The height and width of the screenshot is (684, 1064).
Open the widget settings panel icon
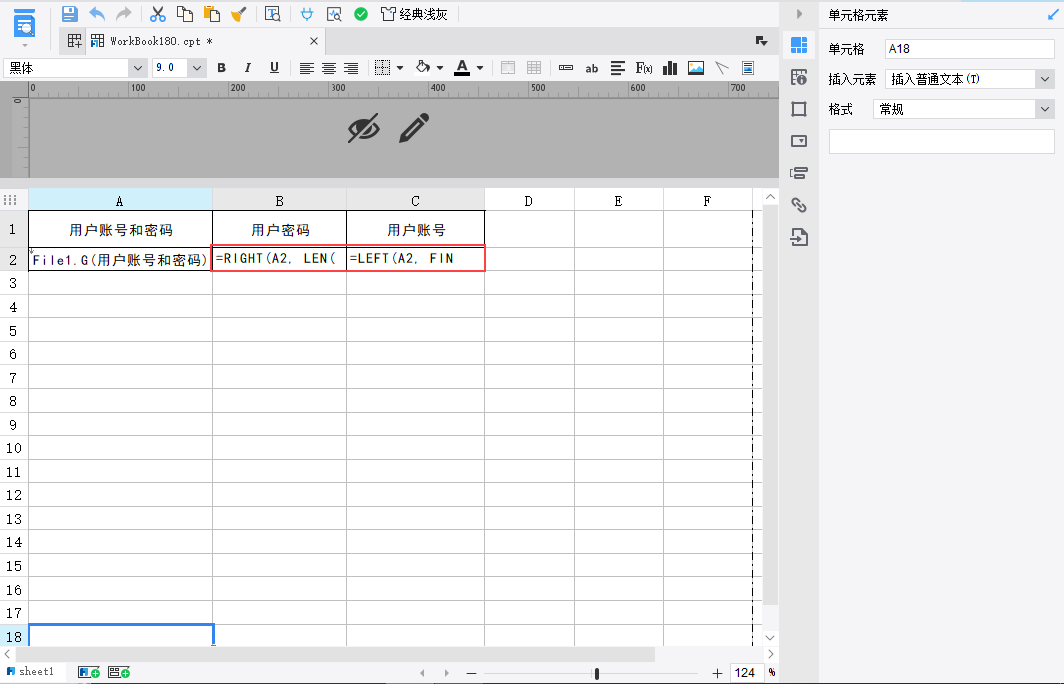799,141
